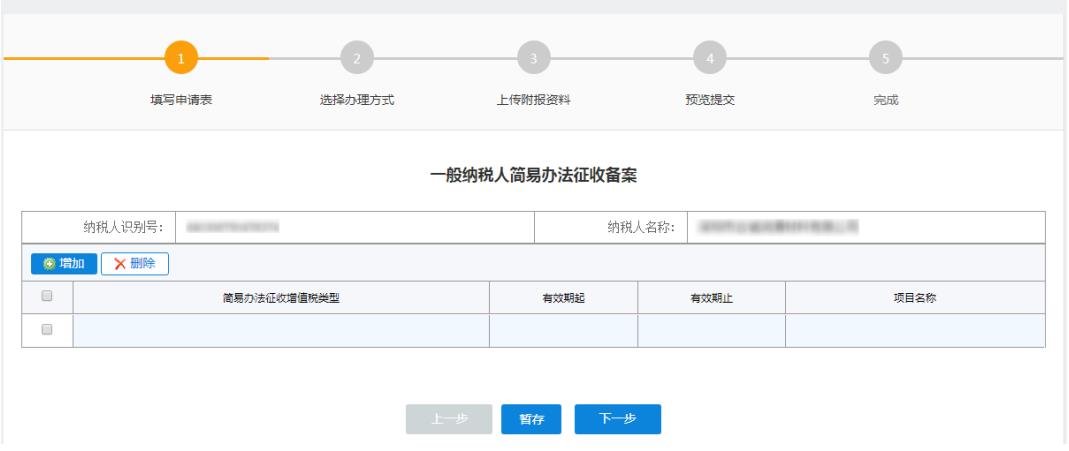Select the 上传附报资料 step label
Screen dimensions: 1069x451
[533, 98]
